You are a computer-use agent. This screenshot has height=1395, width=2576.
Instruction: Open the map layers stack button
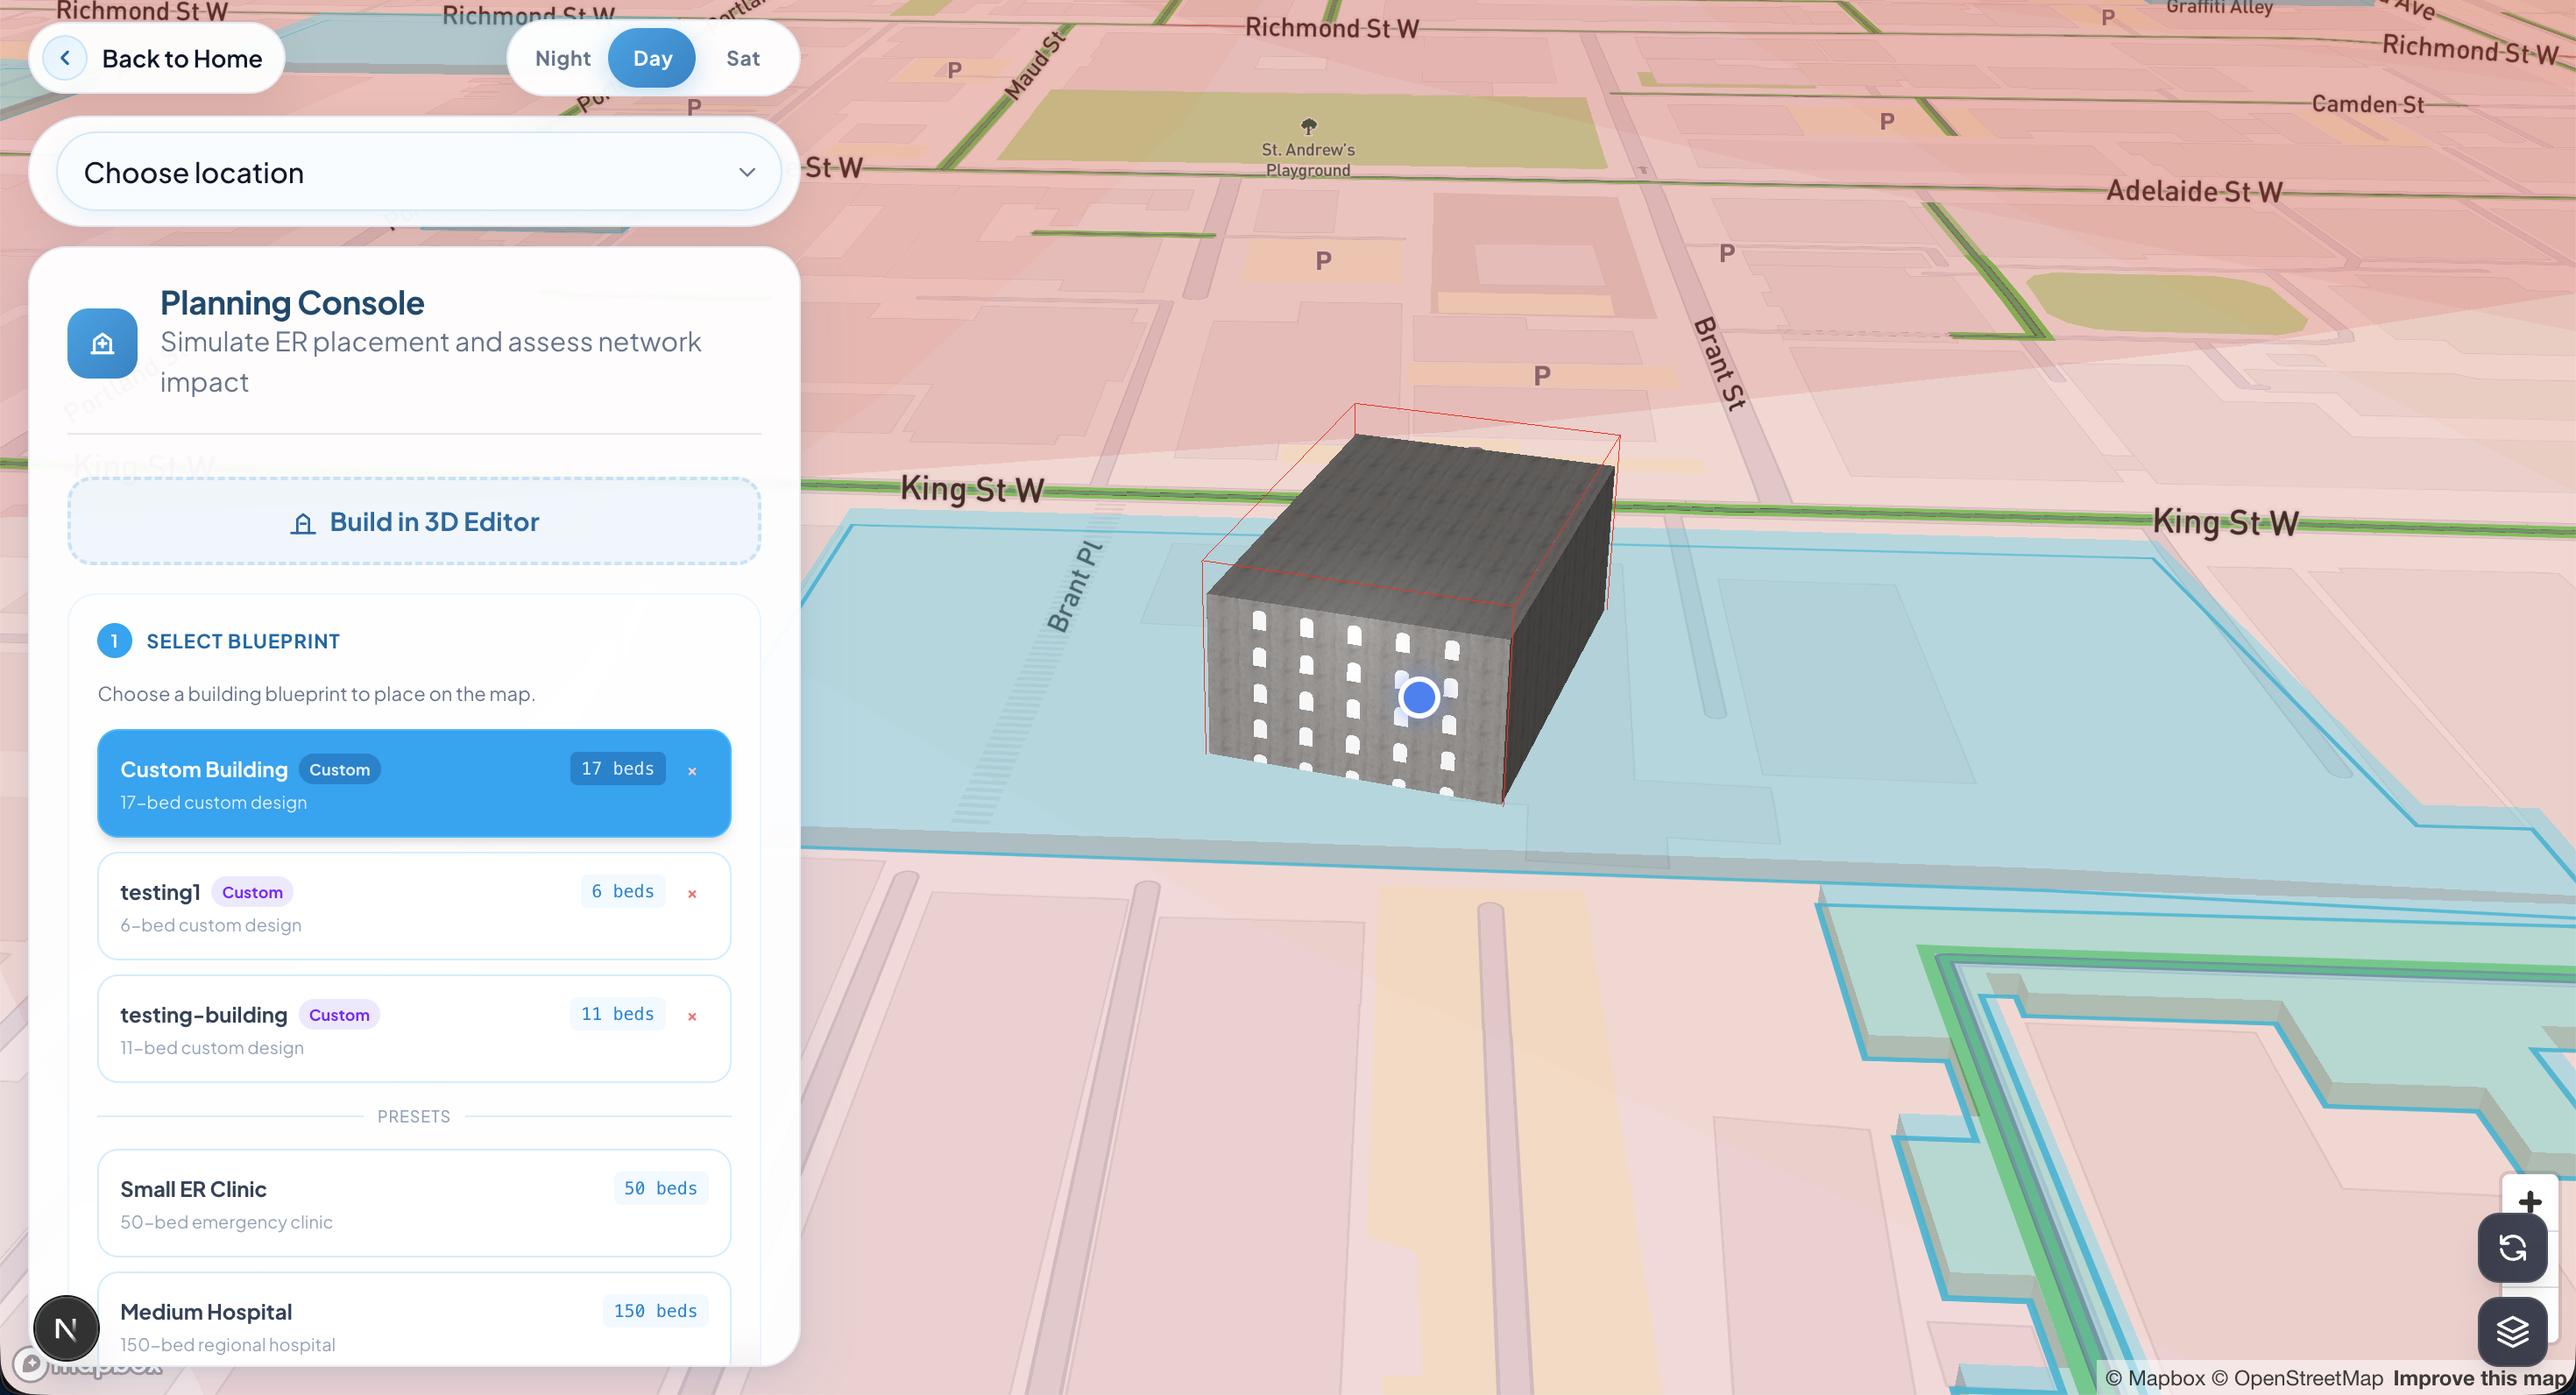coord(2511,1331)
